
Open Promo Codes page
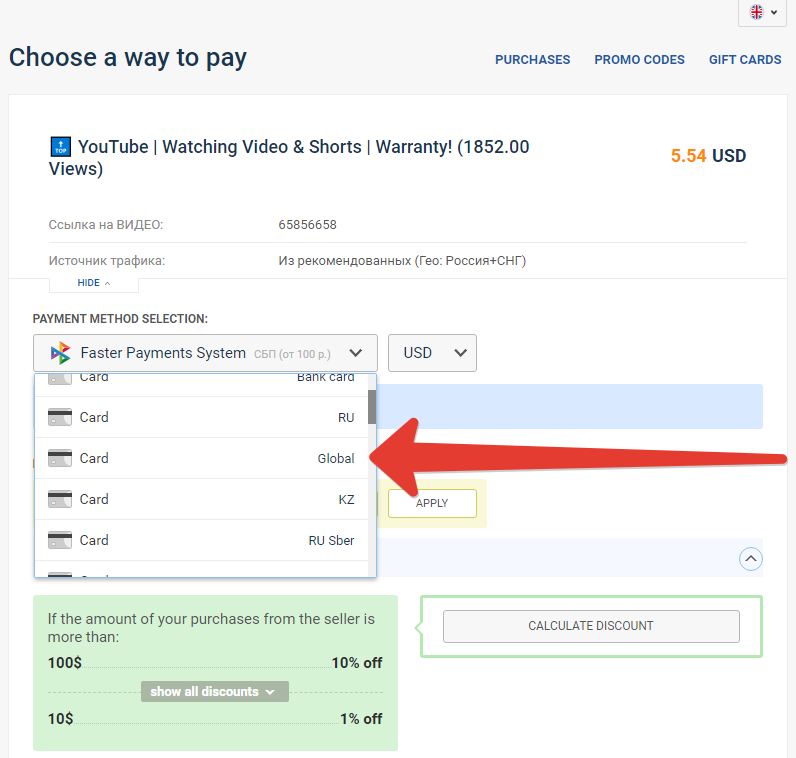point(639,60)
